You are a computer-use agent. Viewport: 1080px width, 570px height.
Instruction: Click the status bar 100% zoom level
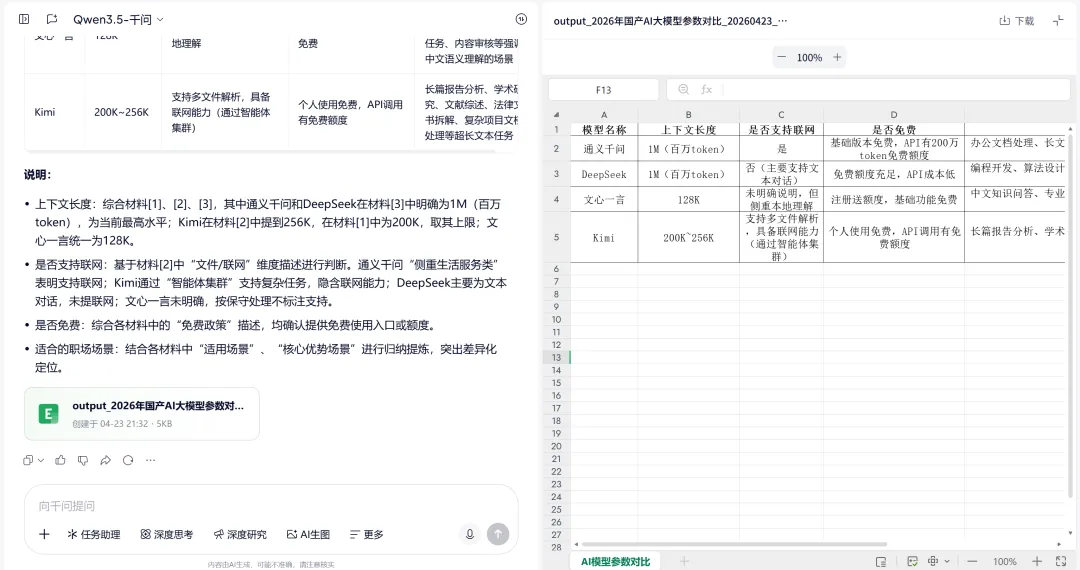tap(1004, 562)
